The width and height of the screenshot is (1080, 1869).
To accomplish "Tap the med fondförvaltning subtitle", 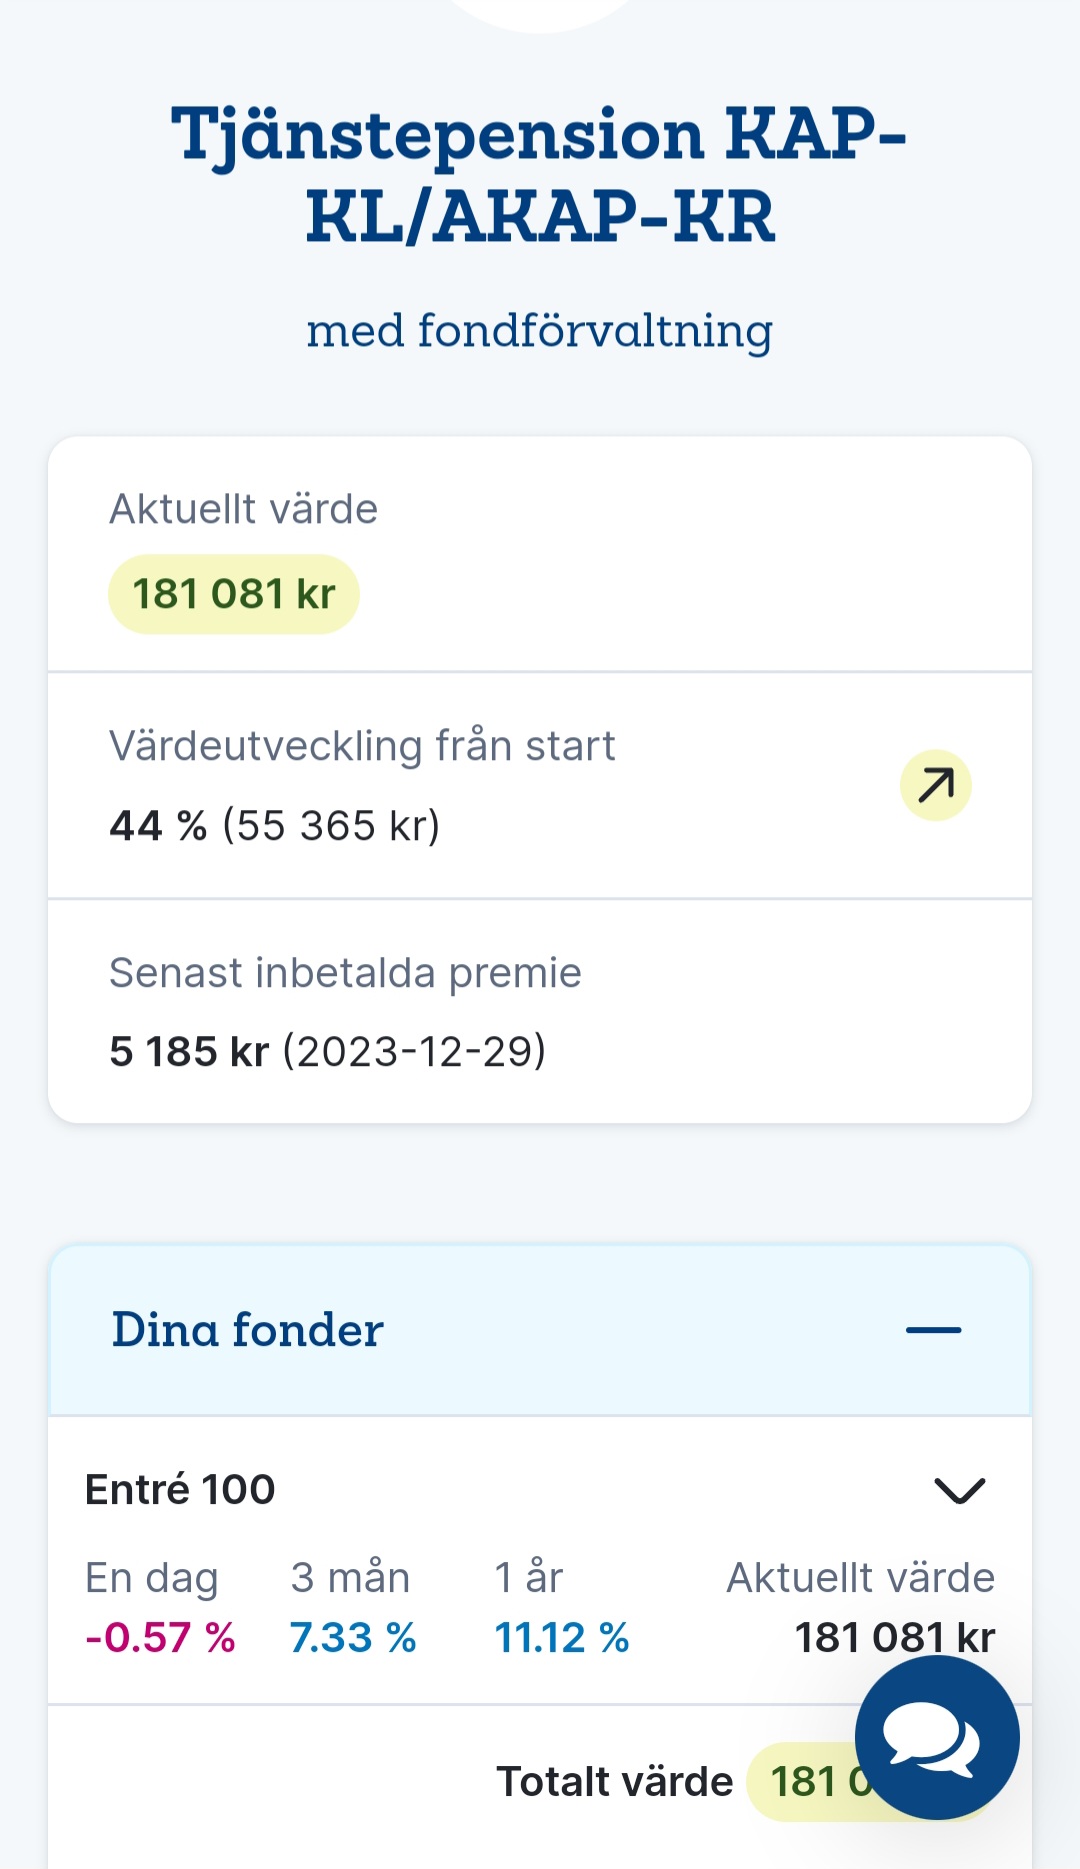I will [539, 331].
